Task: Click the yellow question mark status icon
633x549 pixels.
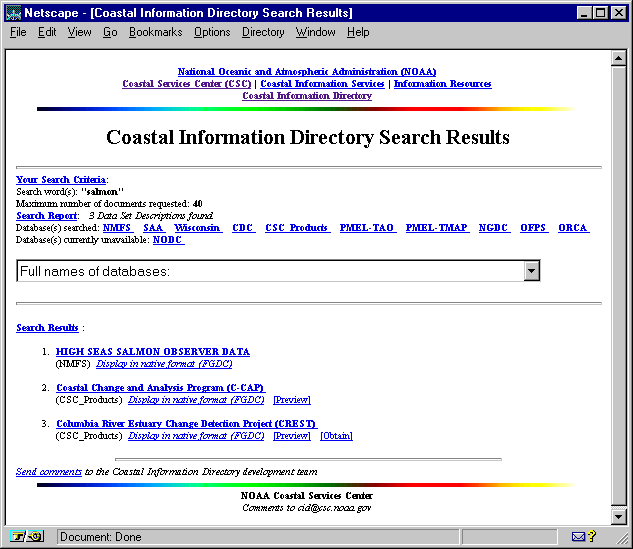Action: pos(592,536)
